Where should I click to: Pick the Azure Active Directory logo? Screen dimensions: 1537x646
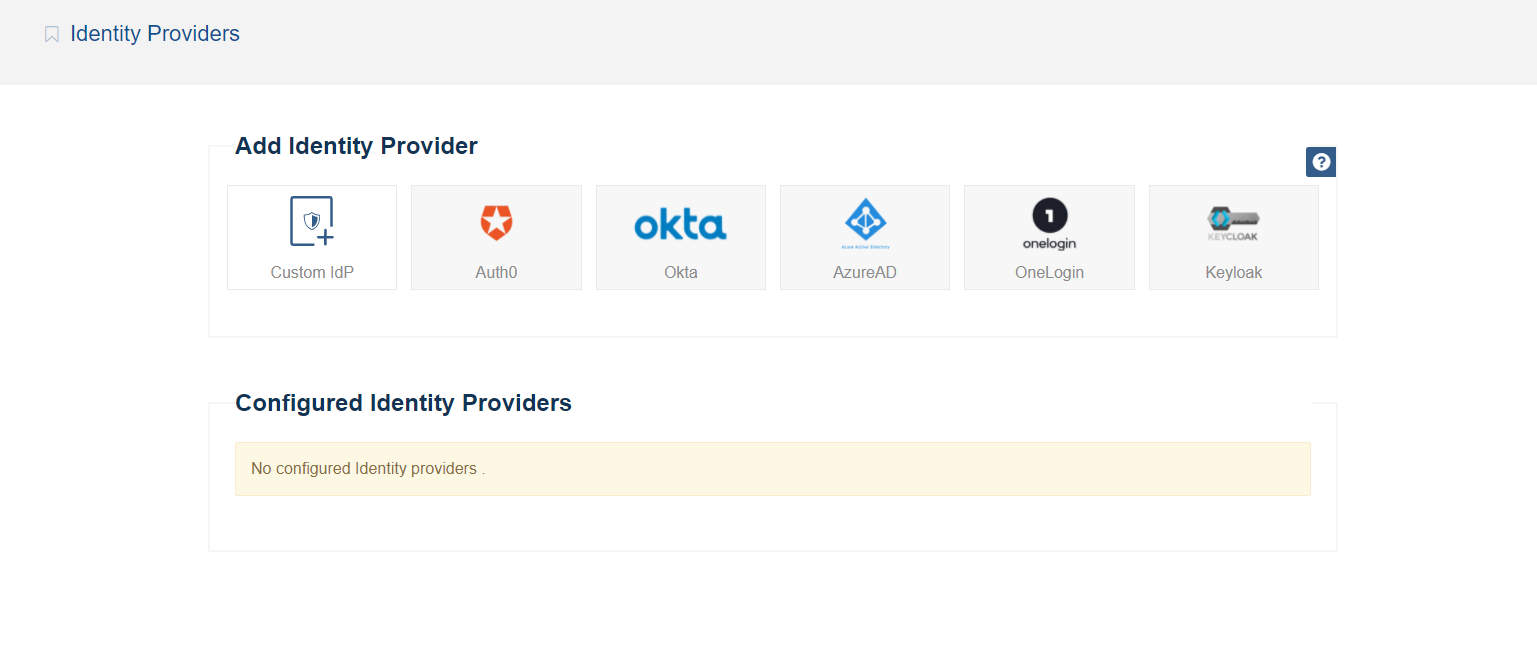(x=865, y=222)
